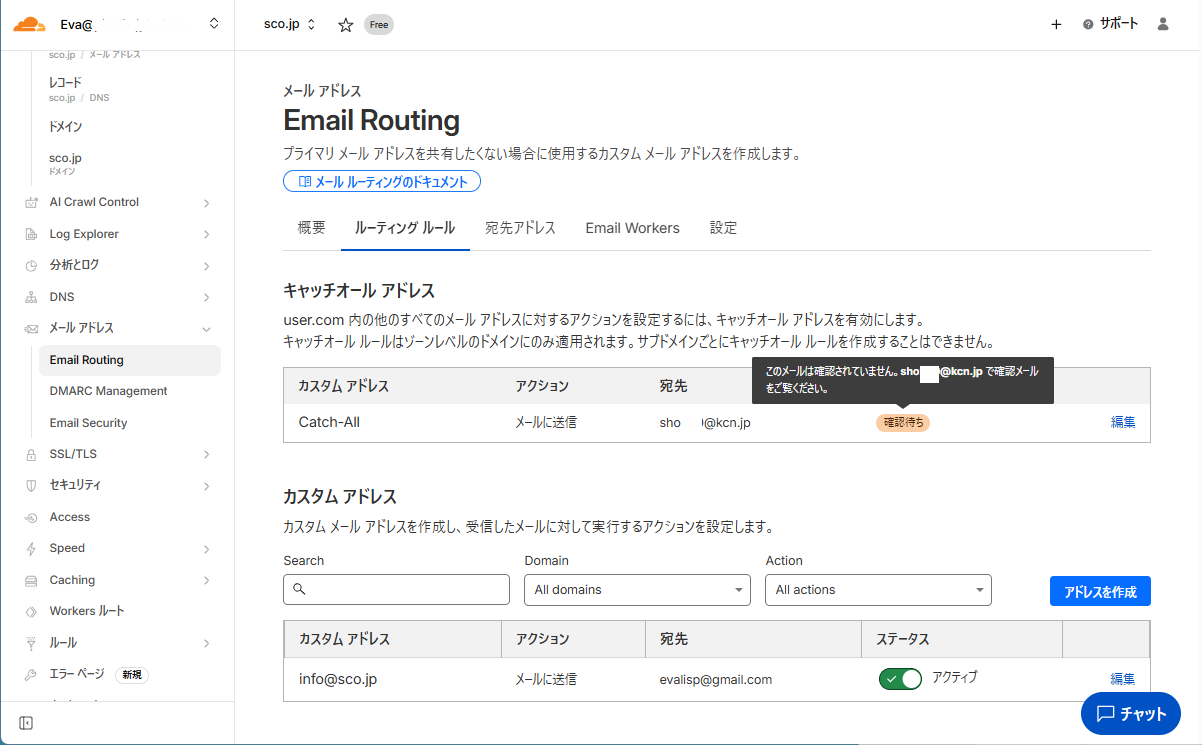Image resolution: width=1202 pixels, height=745 pixels.
Task: Click the custom address Search field
Action: (x=397, y=590)
